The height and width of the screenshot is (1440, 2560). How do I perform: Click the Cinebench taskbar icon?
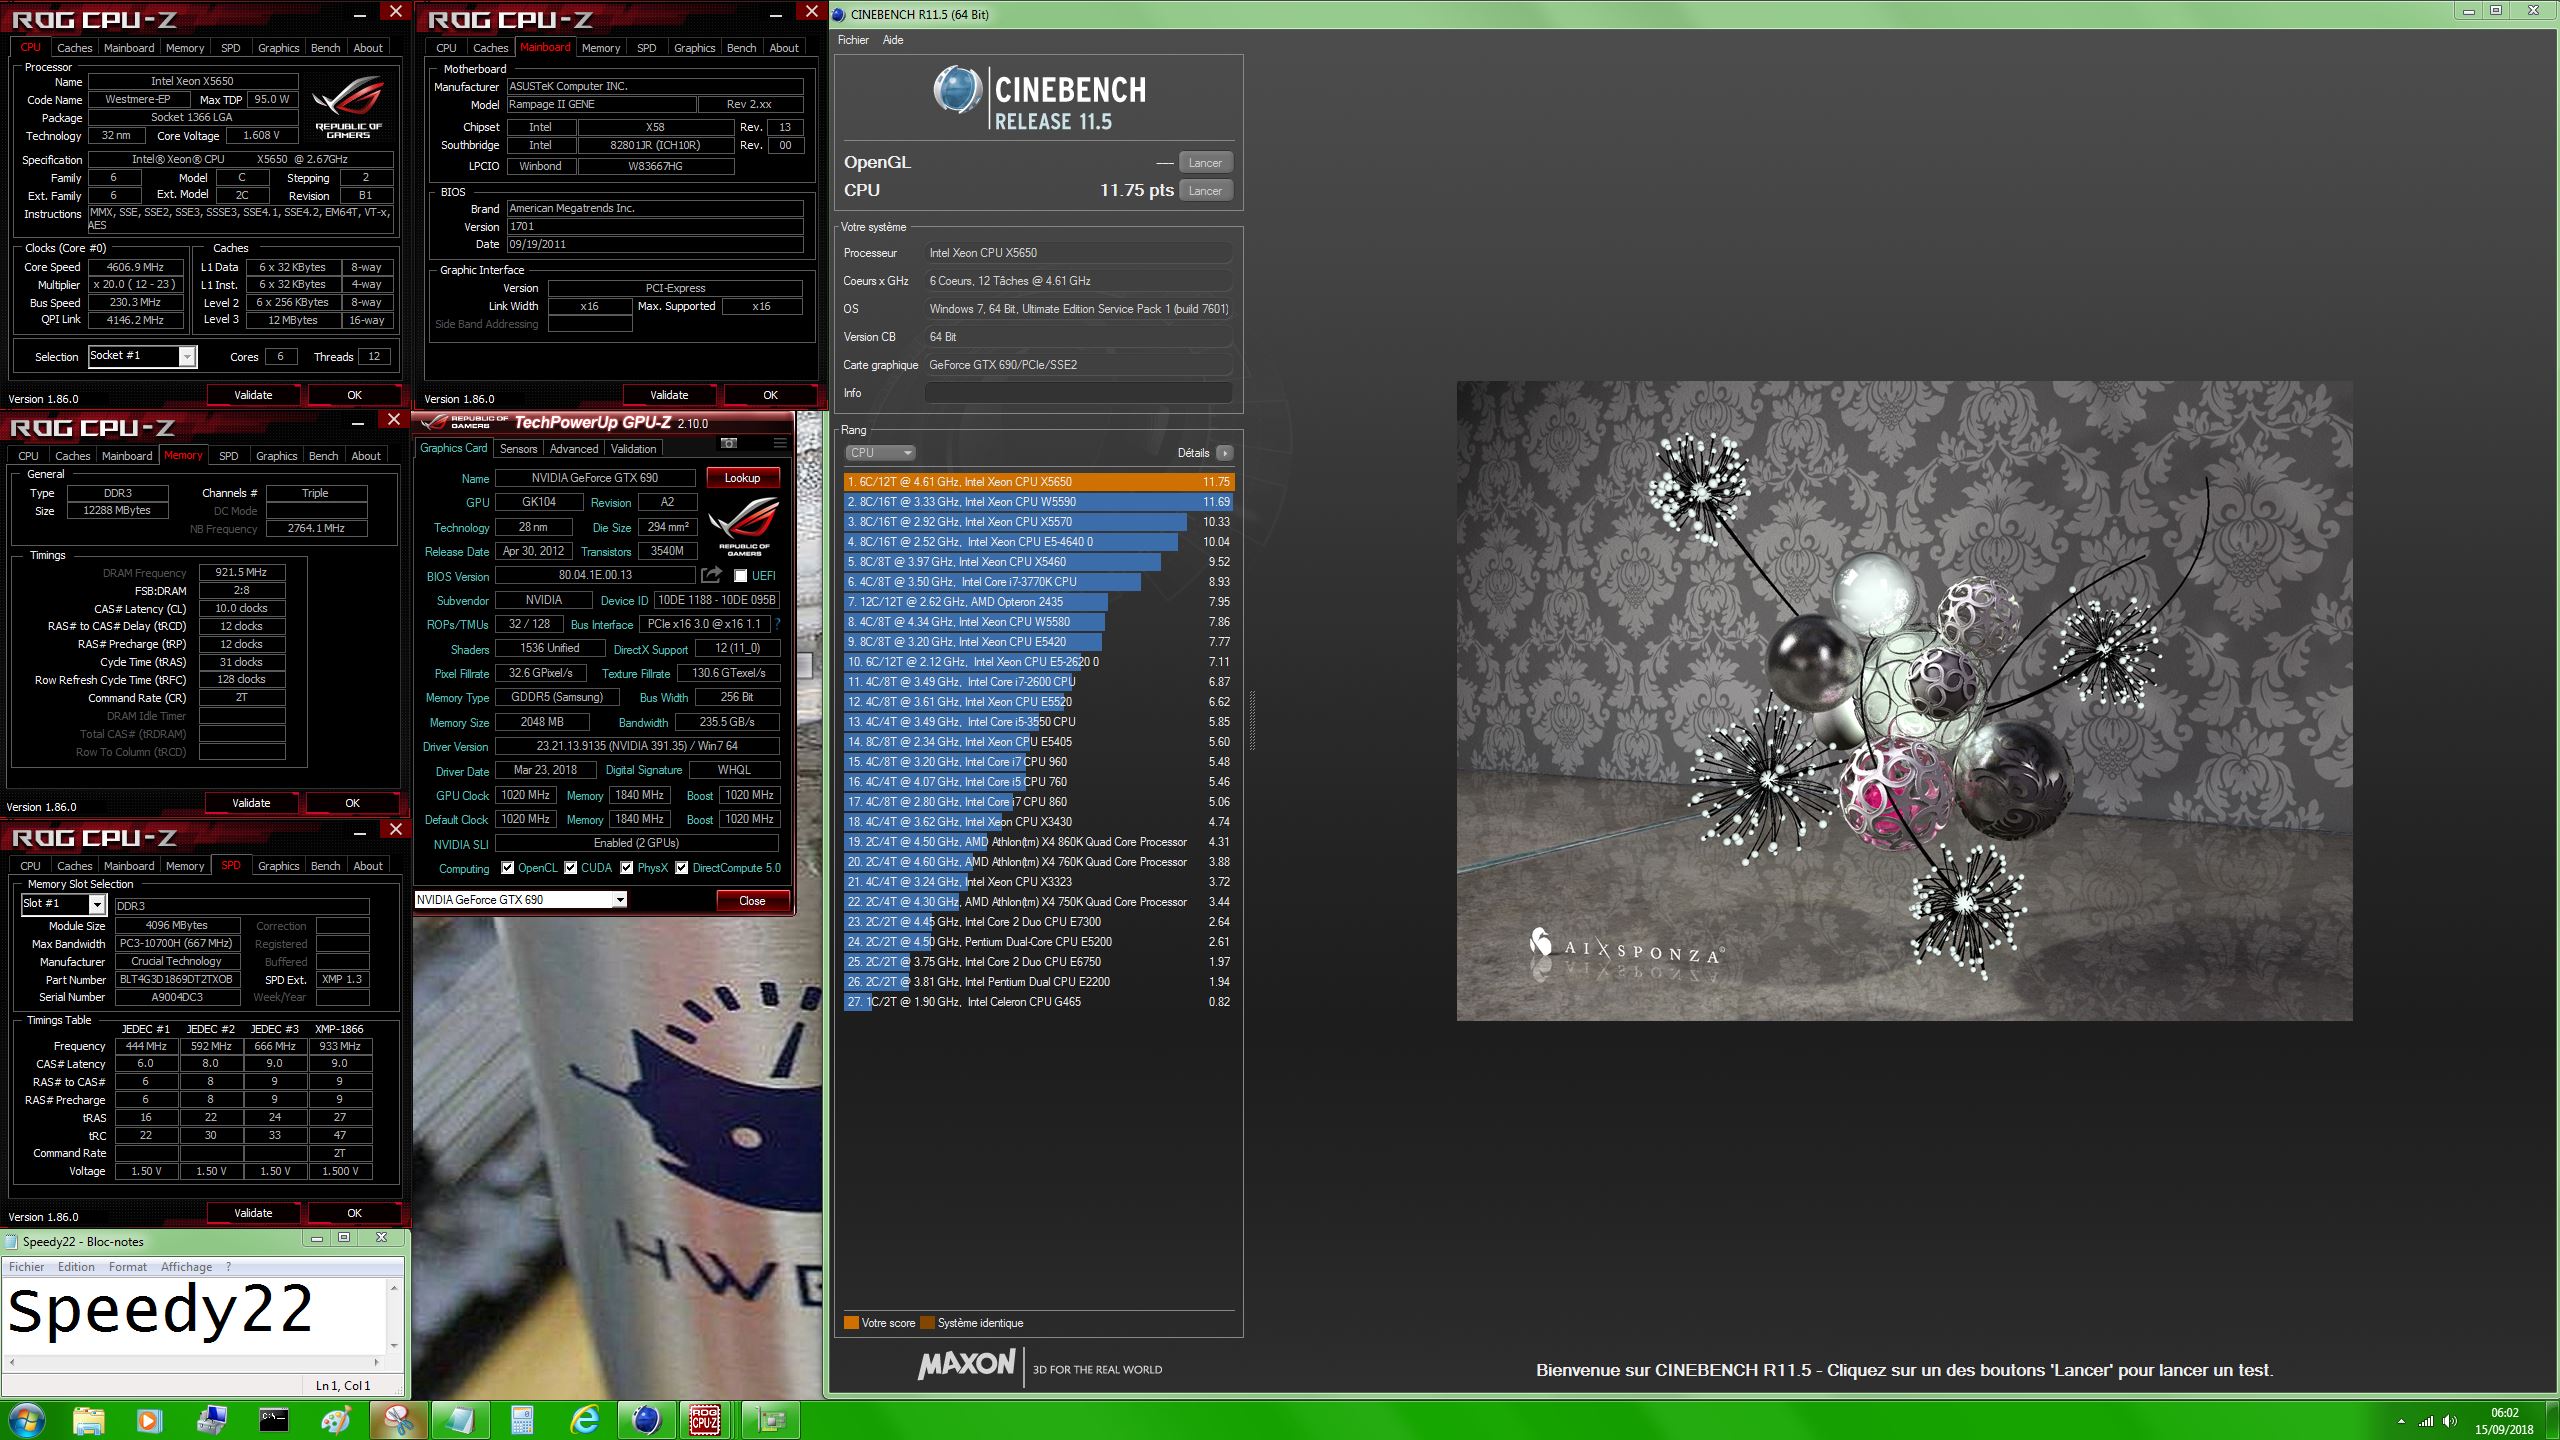click(646, 1420)
